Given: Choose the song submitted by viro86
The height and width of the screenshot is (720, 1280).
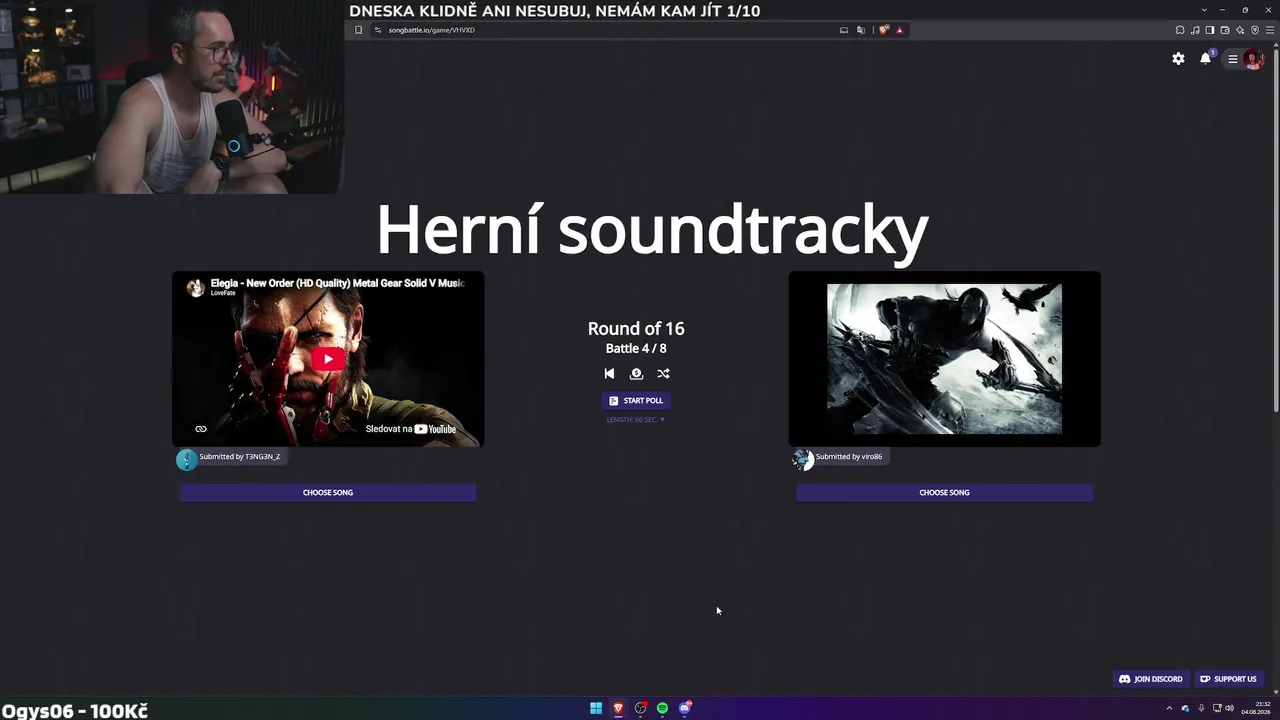Looking at the screenshot, I should (944, 492).
